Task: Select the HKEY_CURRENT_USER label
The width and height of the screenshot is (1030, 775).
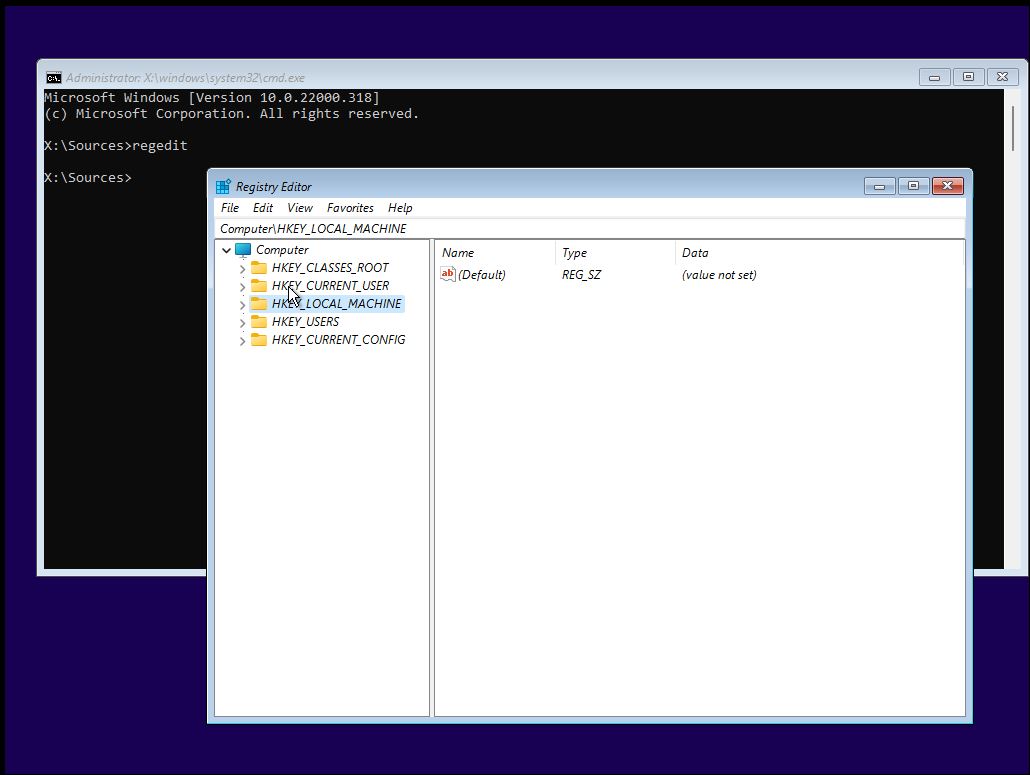Action: pyautogui.click(x=330, y=286)
